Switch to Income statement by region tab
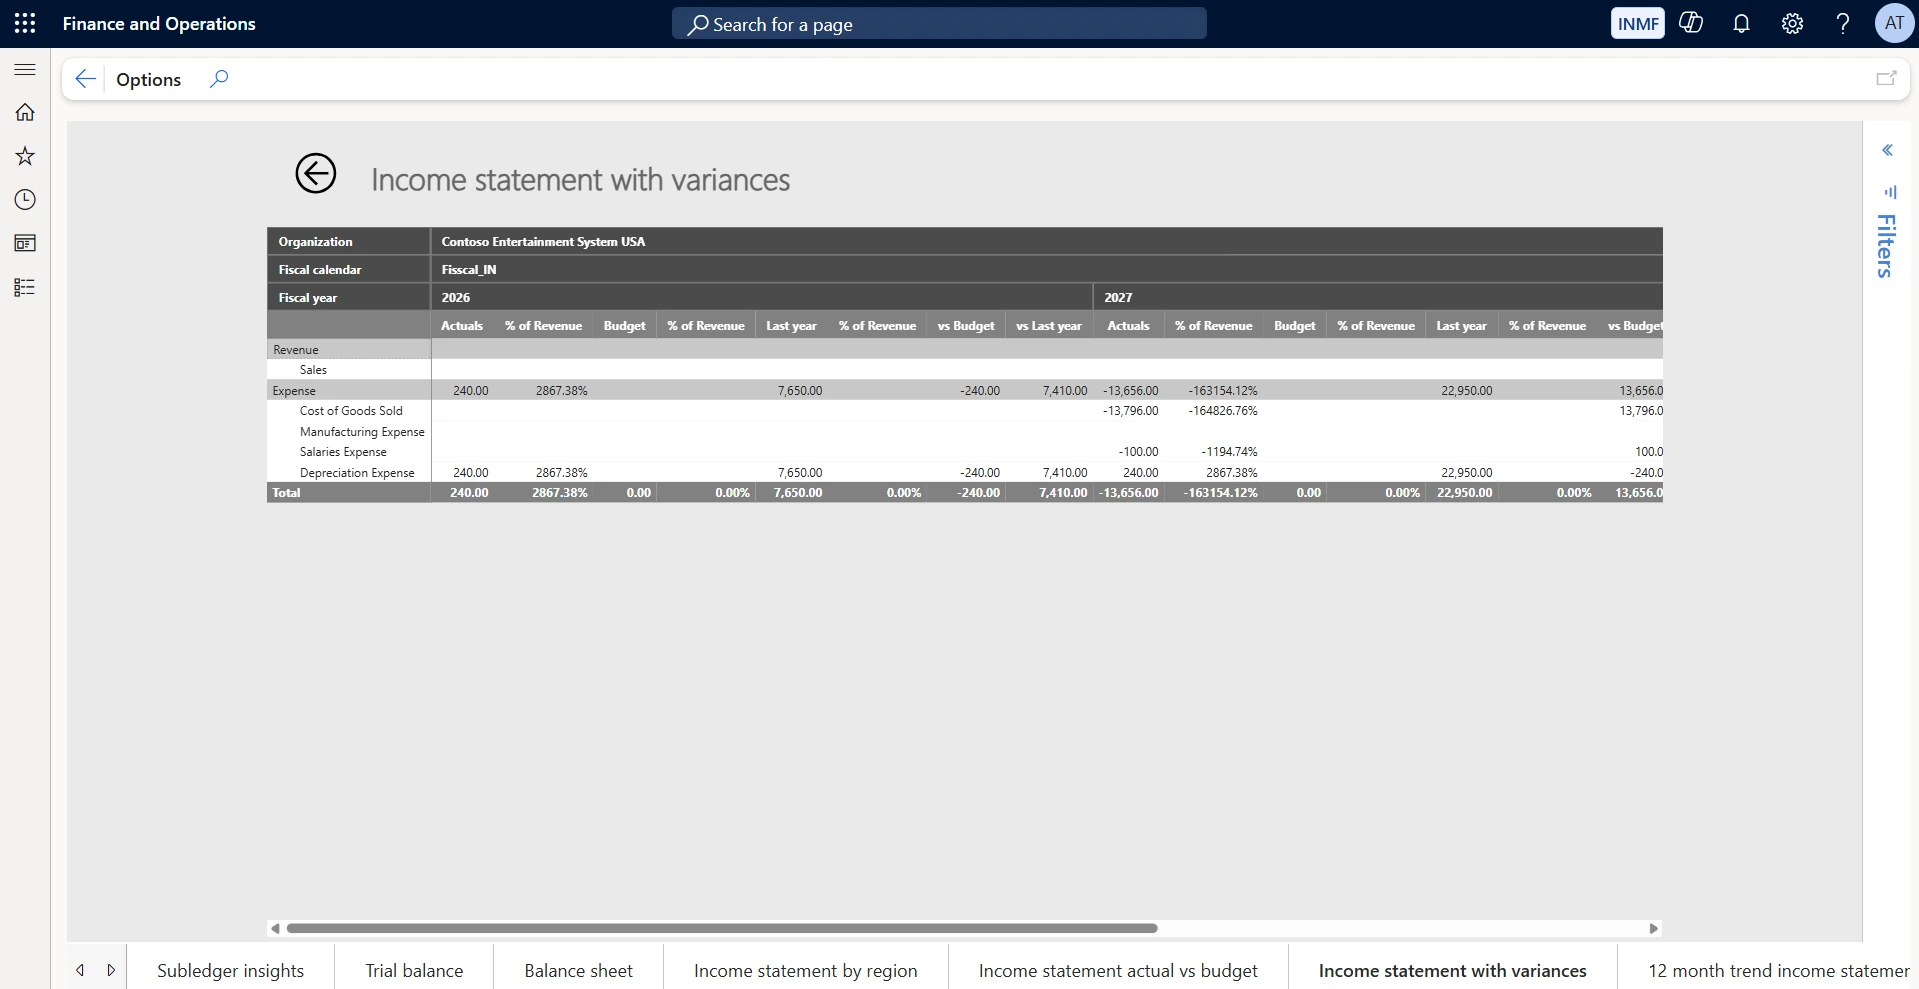1919x989 pixels. [805, 970]
